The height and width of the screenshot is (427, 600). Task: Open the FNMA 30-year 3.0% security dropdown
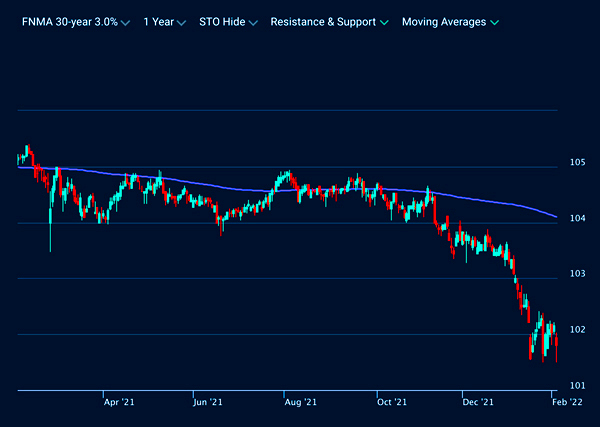[72, 21]
